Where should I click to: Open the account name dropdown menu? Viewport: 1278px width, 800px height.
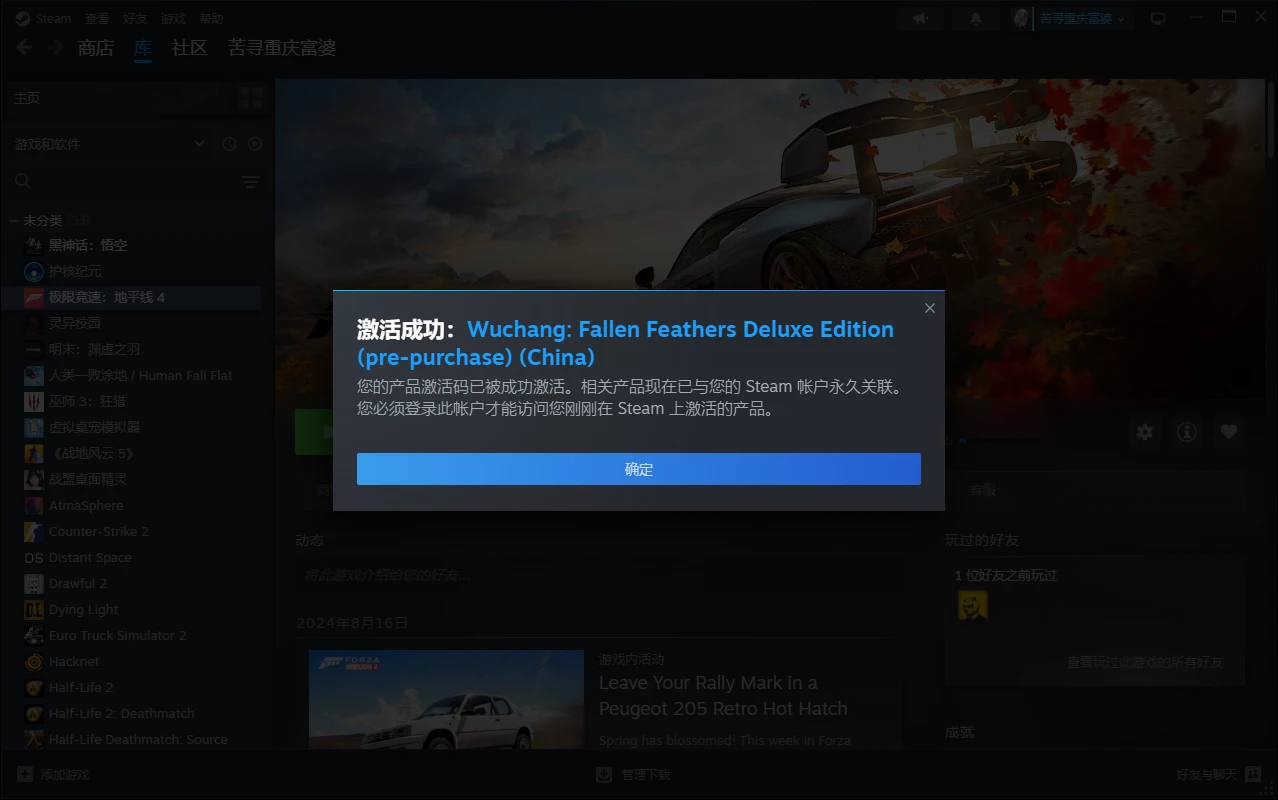pos(1081,18)
